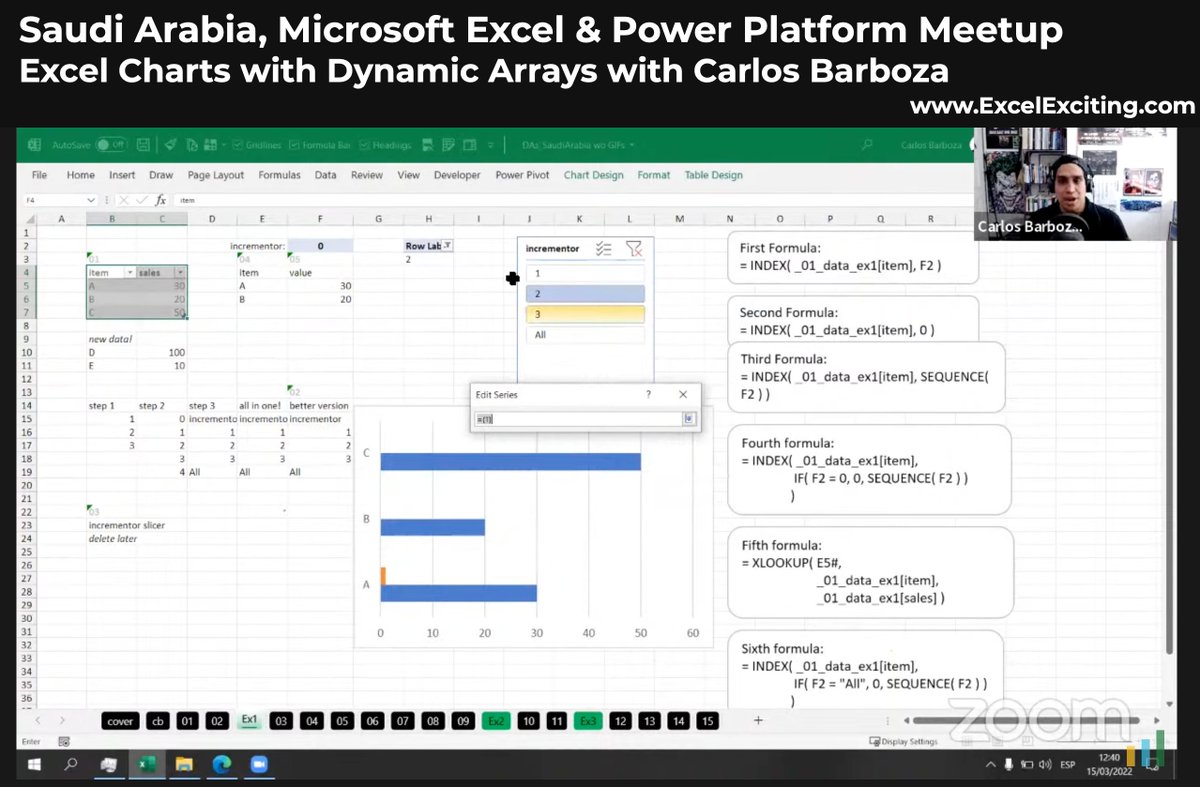Viewport: 1200px width, 787px height.
Task: Click the copy/paste icon in quick access toolbar
Action: 192,145
